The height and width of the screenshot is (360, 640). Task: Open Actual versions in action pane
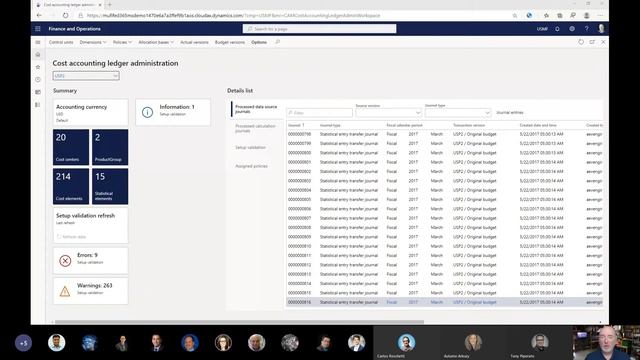pos(194,42)
